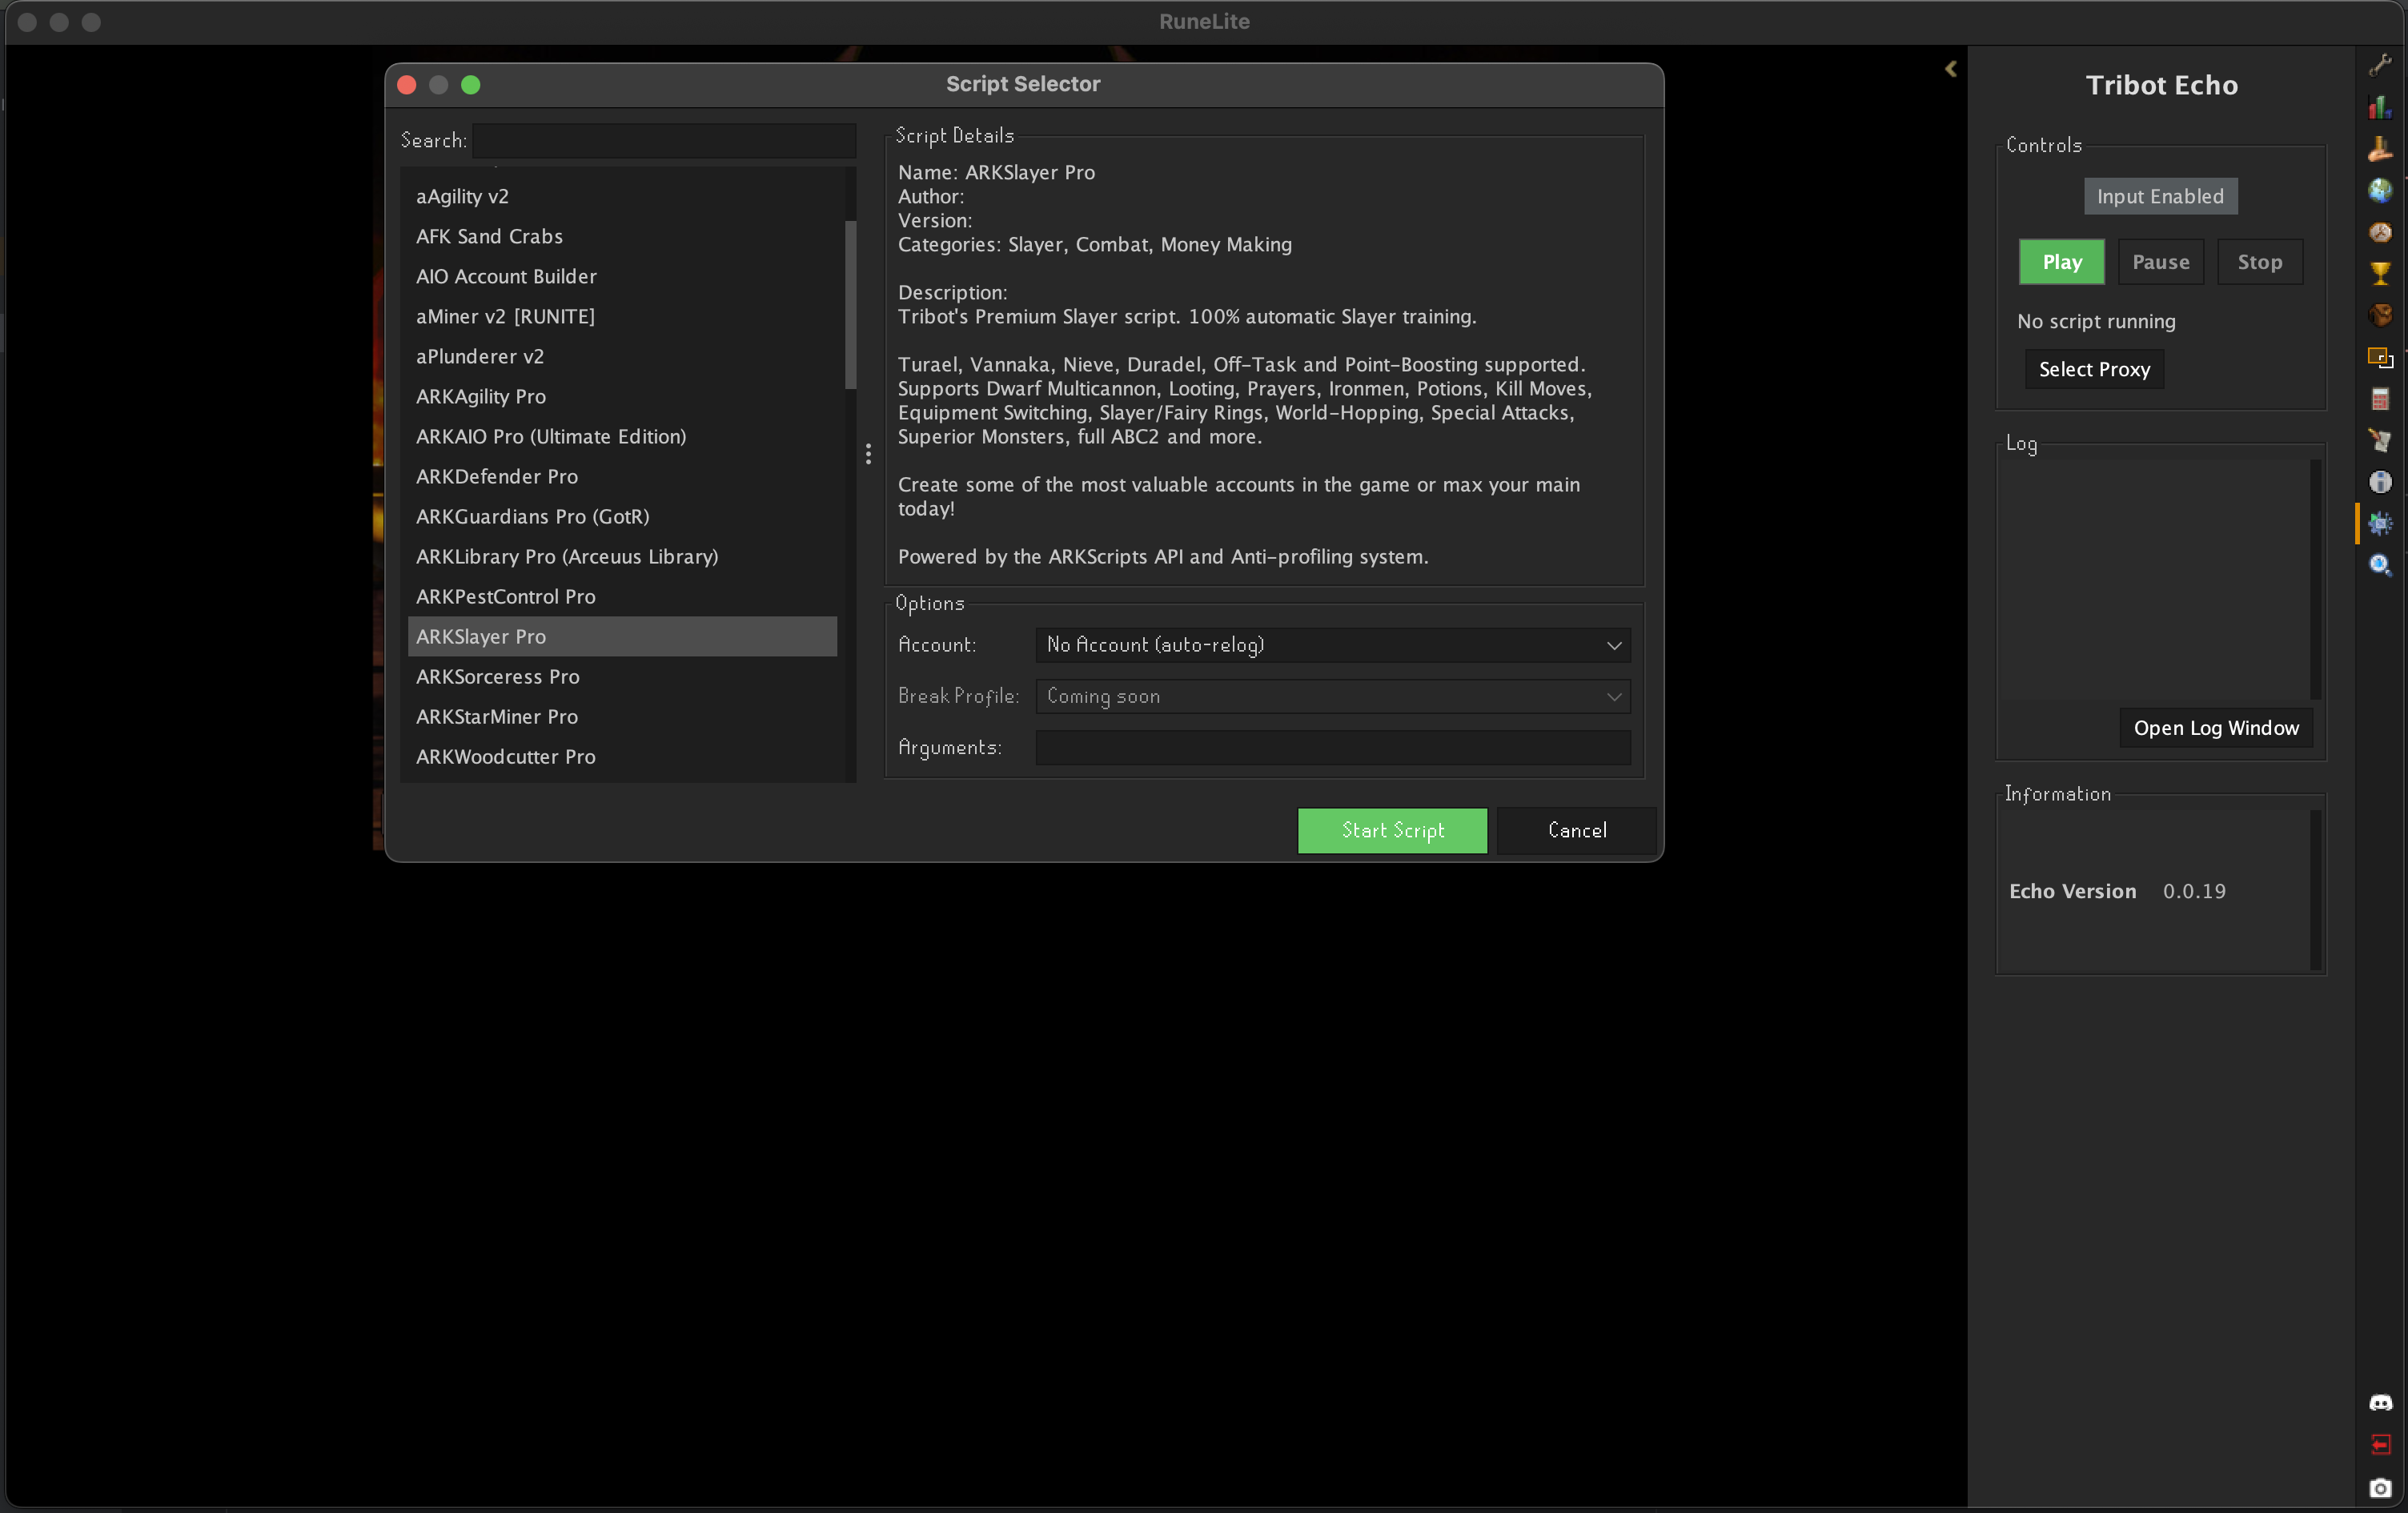Click Select Proxy

pos(2093,369)
